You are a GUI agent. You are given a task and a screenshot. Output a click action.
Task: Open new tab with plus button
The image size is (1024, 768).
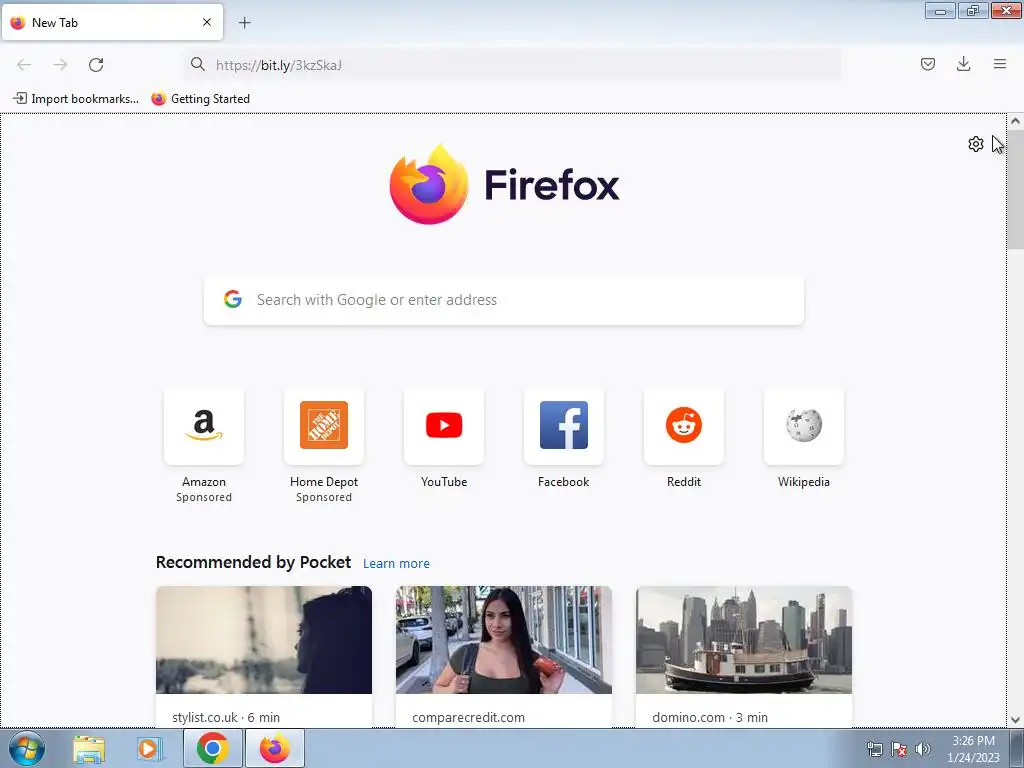coord(244,23)
